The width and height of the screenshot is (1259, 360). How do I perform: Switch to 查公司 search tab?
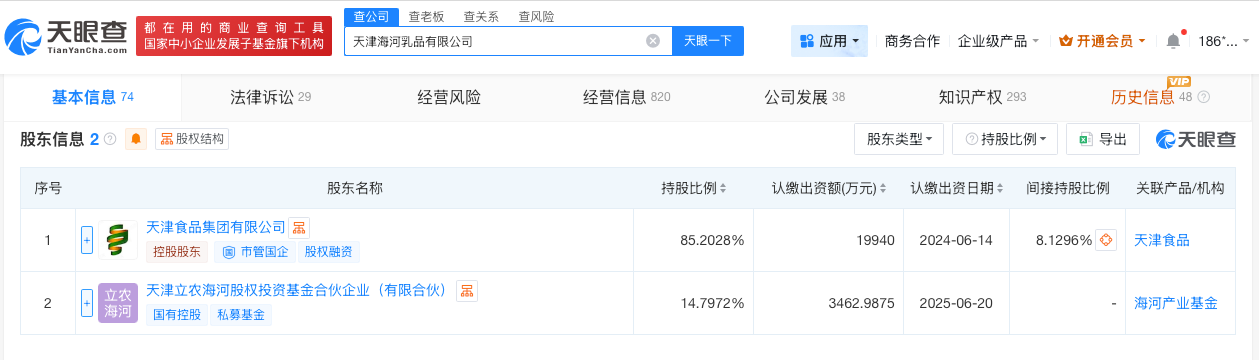tap(372, 16)
